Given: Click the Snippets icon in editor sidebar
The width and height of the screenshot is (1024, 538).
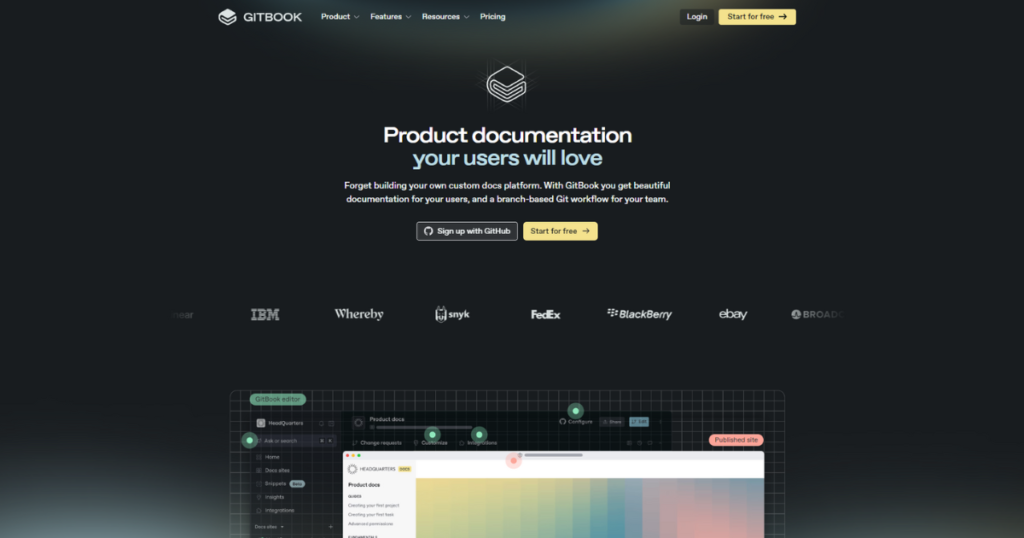Looking at the screenshot, I should click(259, 484).
